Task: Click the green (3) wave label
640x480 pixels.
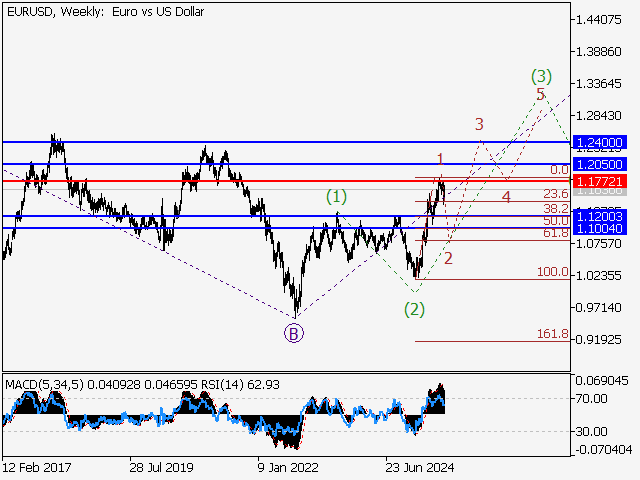Action: tap(540, 76)
